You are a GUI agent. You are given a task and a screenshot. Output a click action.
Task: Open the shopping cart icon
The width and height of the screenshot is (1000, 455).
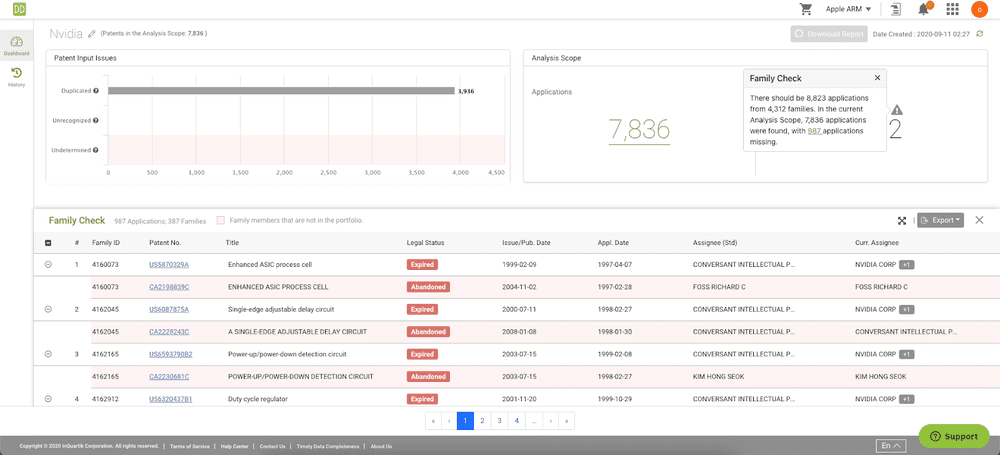click(806, 9)
